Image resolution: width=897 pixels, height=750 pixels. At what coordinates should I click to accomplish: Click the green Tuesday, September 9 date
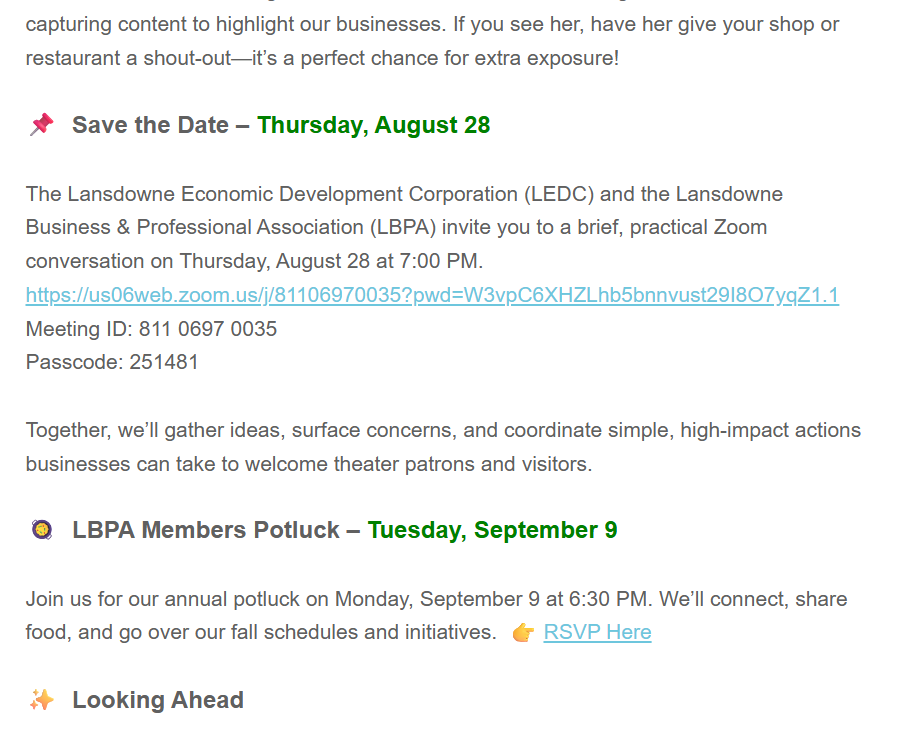492,530
